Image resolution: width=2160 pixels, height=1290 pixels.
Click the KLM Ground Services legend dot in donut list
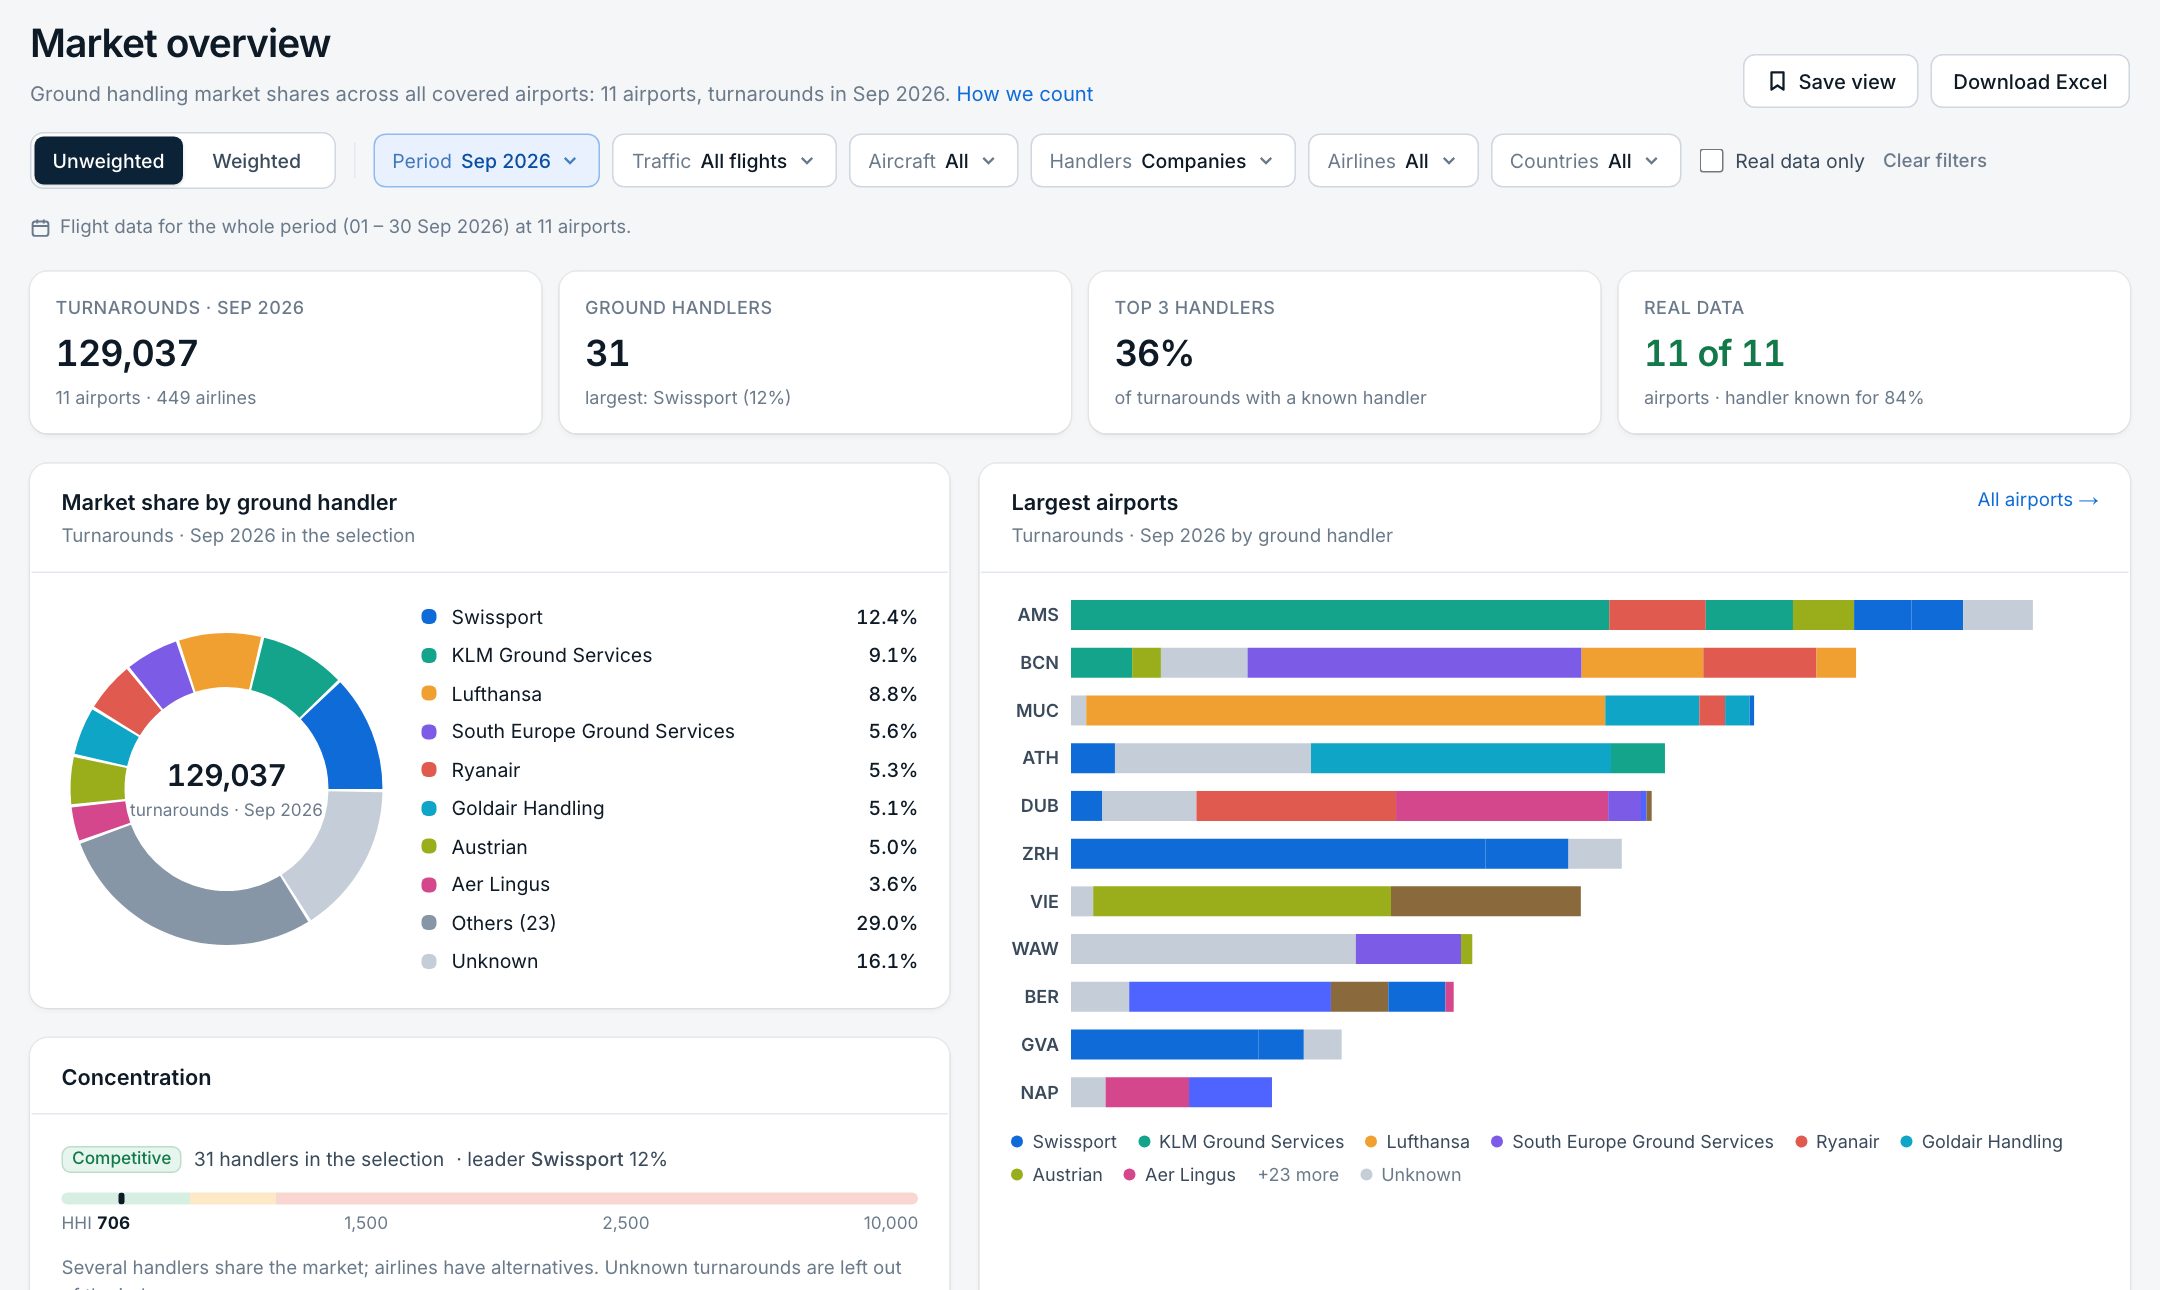coord(429,655)
